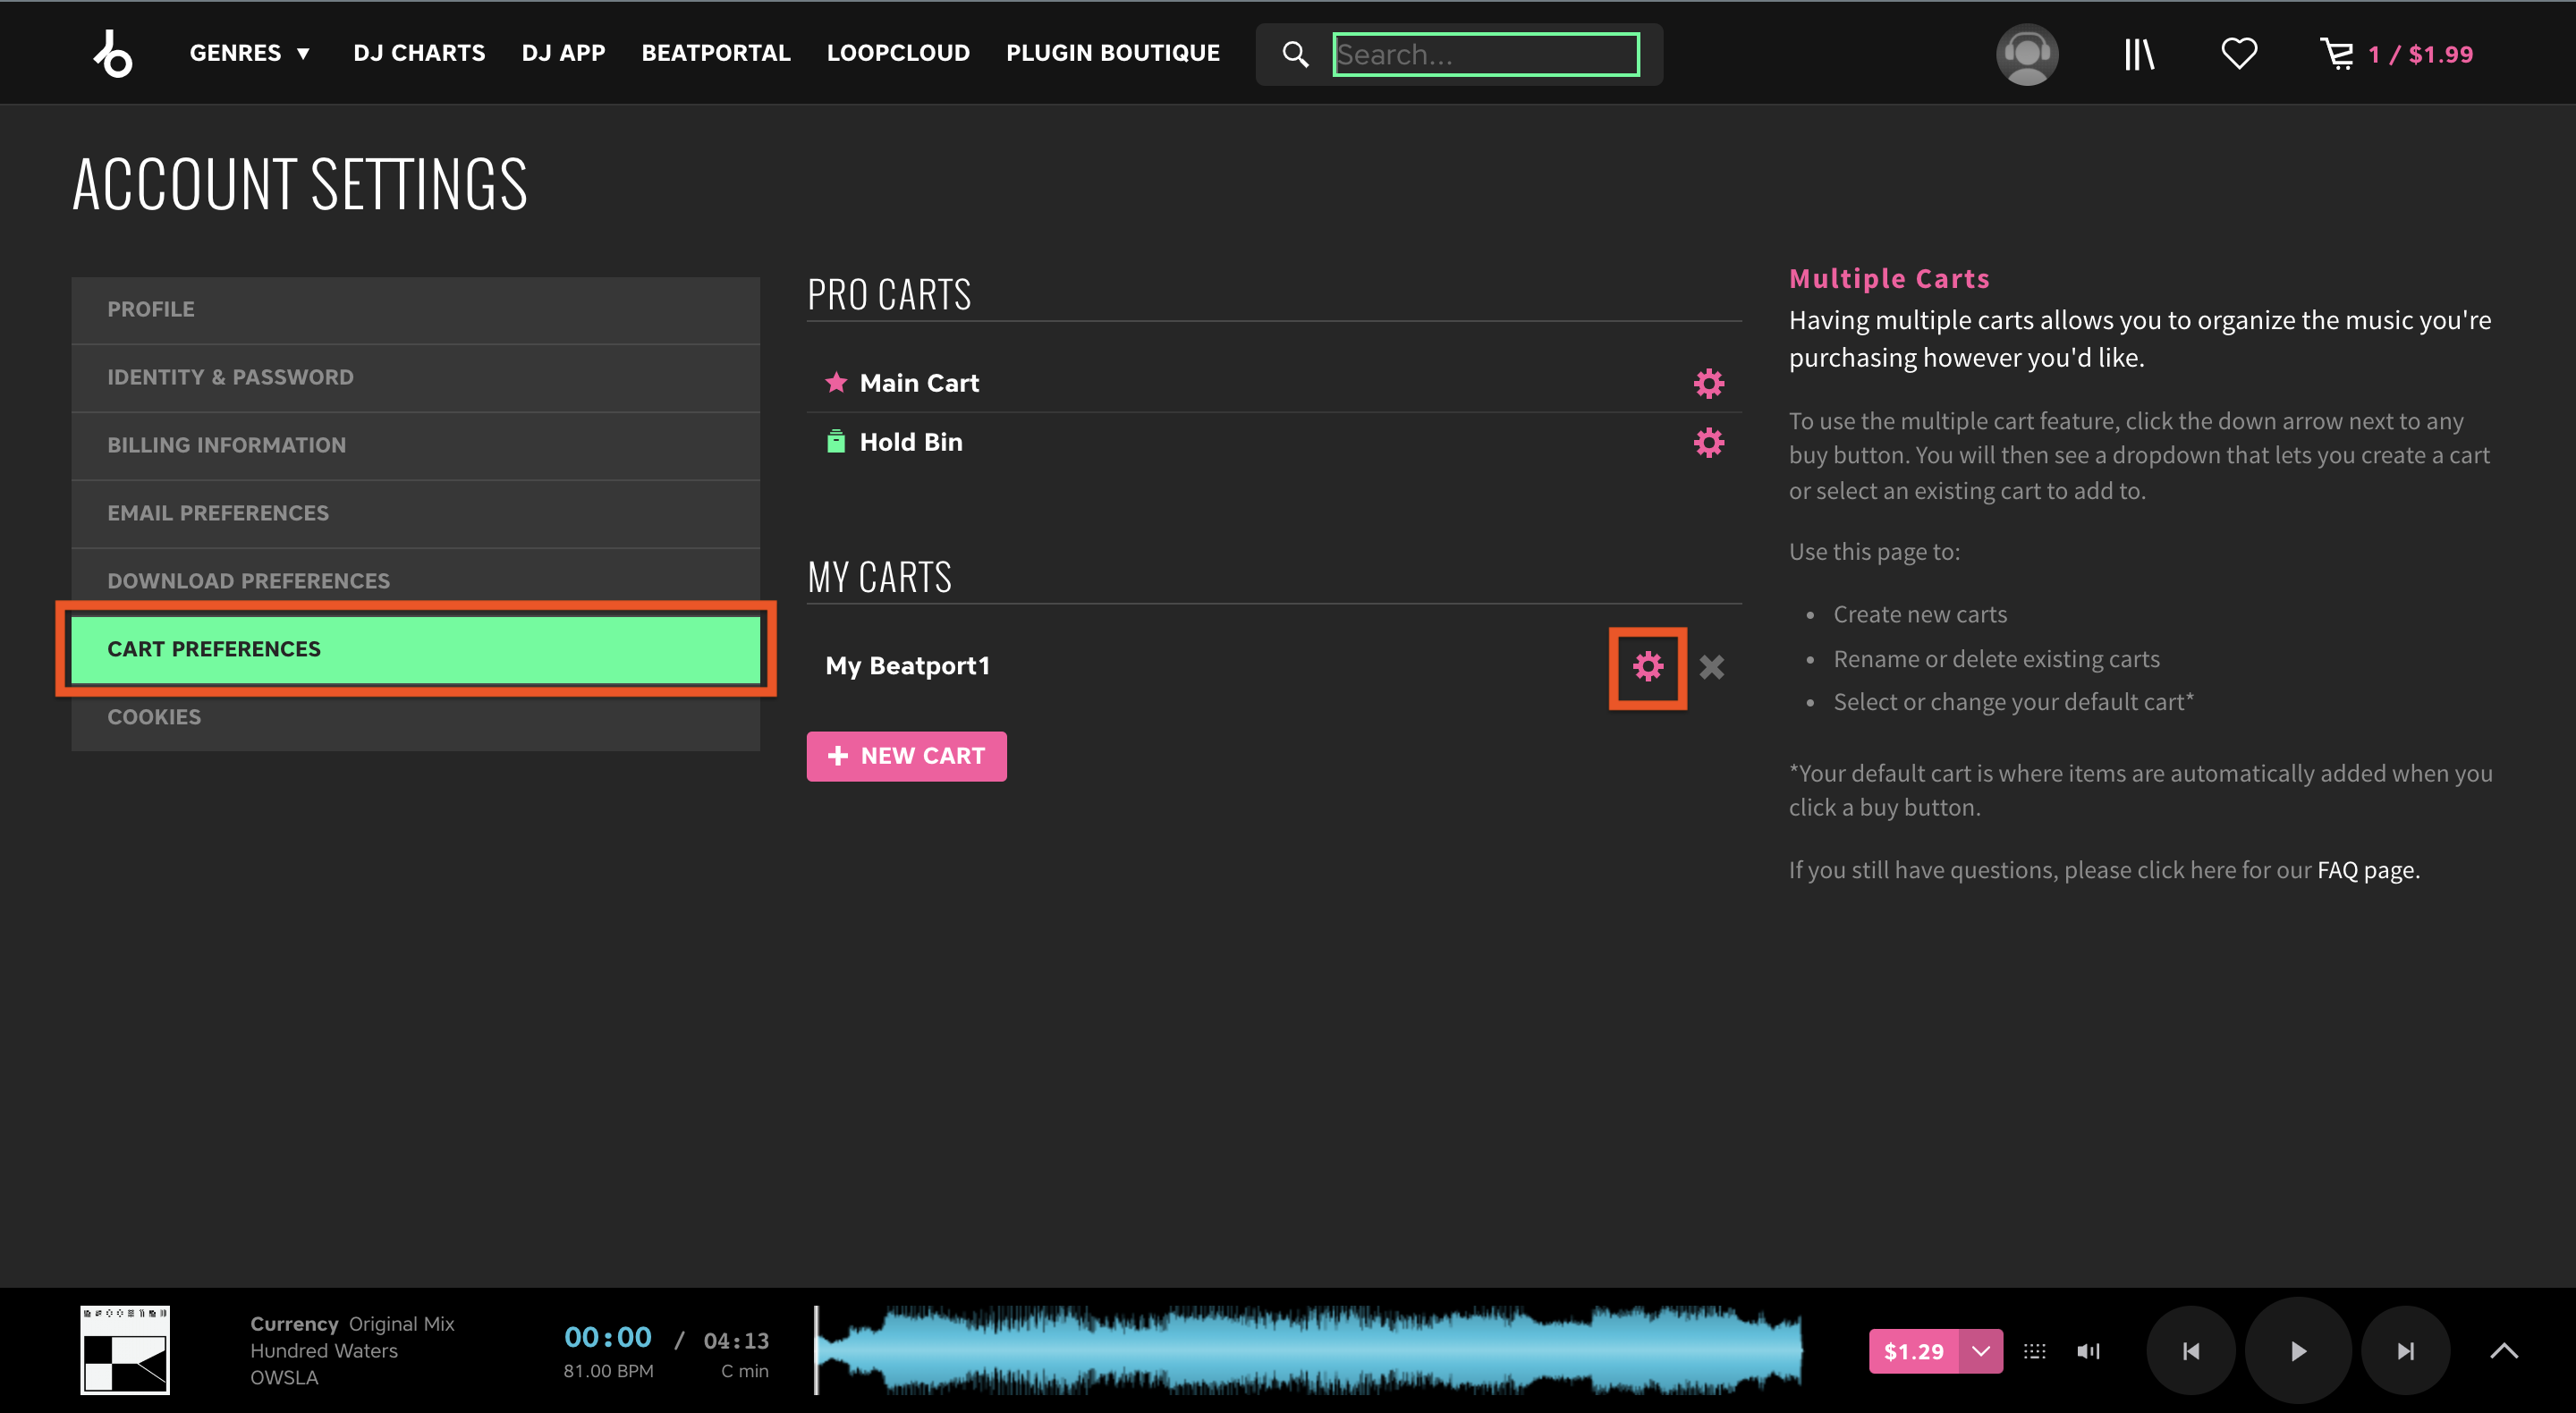Open BEATPORTAL in the navigation
The image size is (2576, 1413).
coord(716,53)
